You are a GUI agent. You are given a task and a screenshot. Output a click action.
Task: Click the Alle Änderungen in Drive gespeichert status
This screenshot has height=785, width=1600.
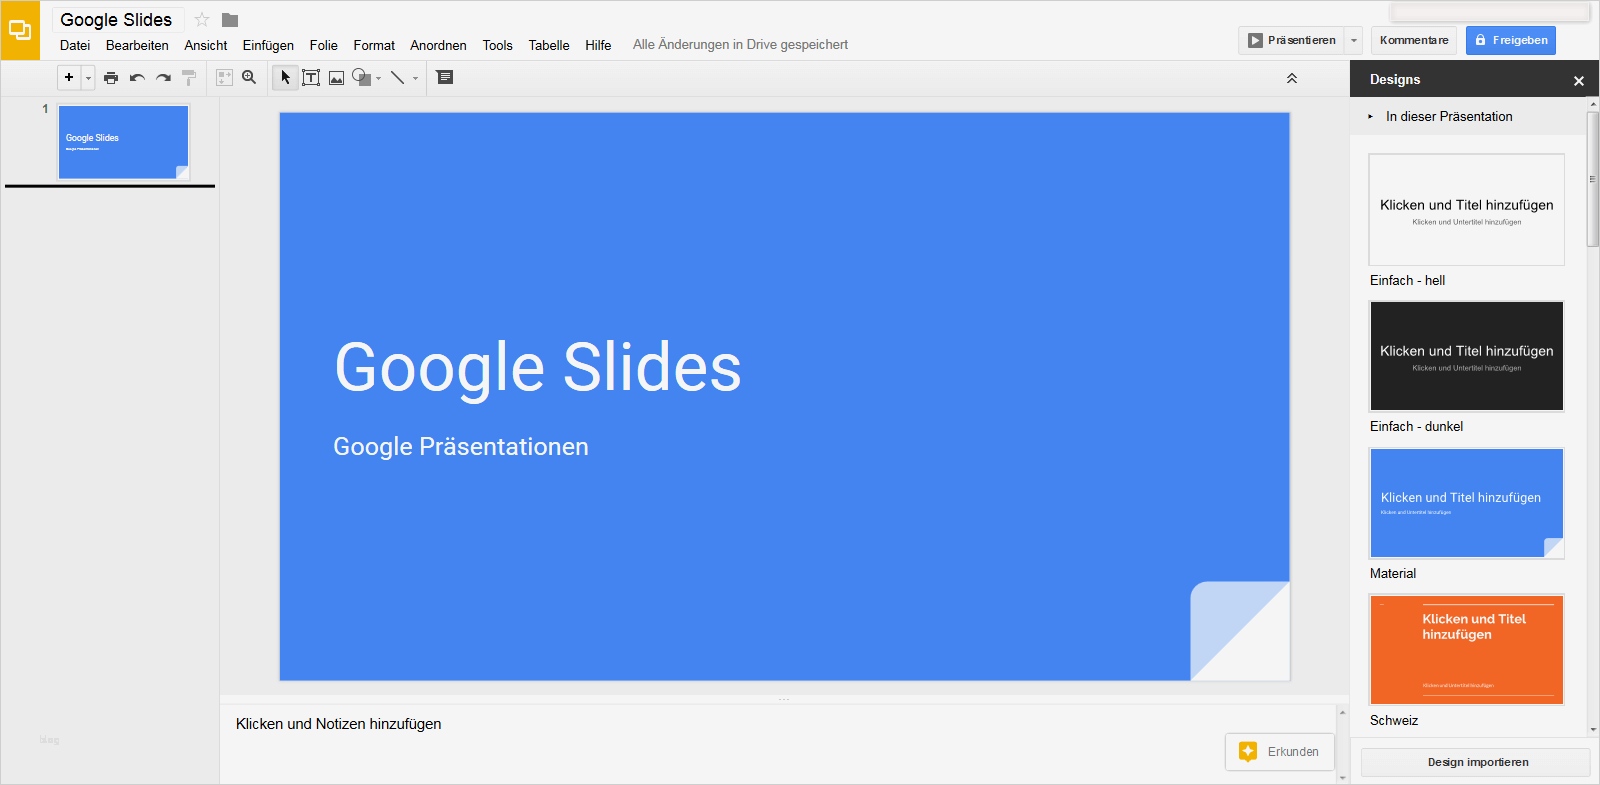click(x=740, y=44)
